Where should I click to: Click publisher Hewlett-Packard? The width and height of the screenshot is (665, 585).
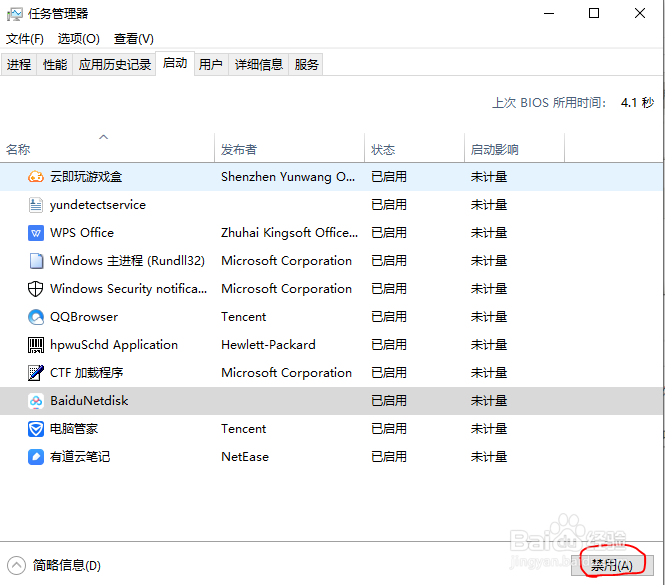pos(268,345)
